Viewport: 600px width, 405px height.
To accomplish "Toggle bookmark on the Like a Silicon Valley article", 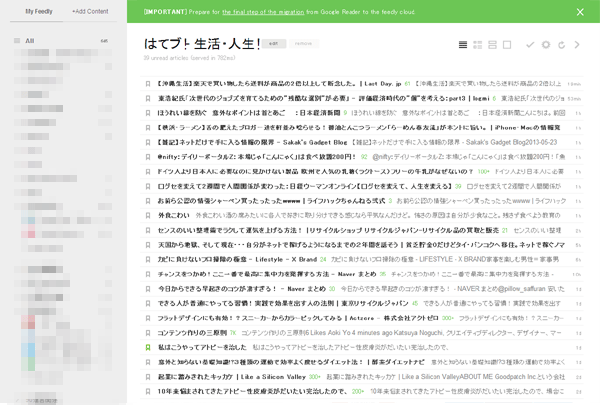I will [148, 377].
